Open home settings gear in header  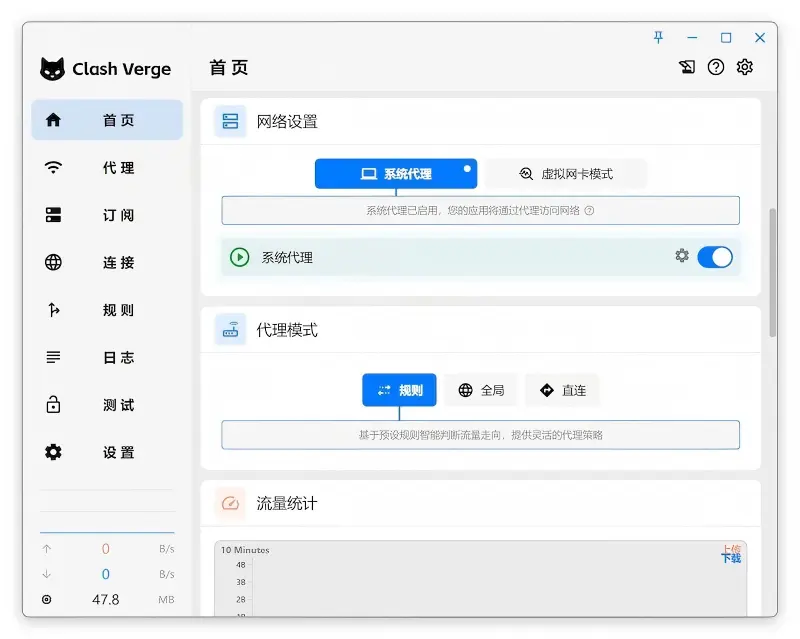point(744,67)
